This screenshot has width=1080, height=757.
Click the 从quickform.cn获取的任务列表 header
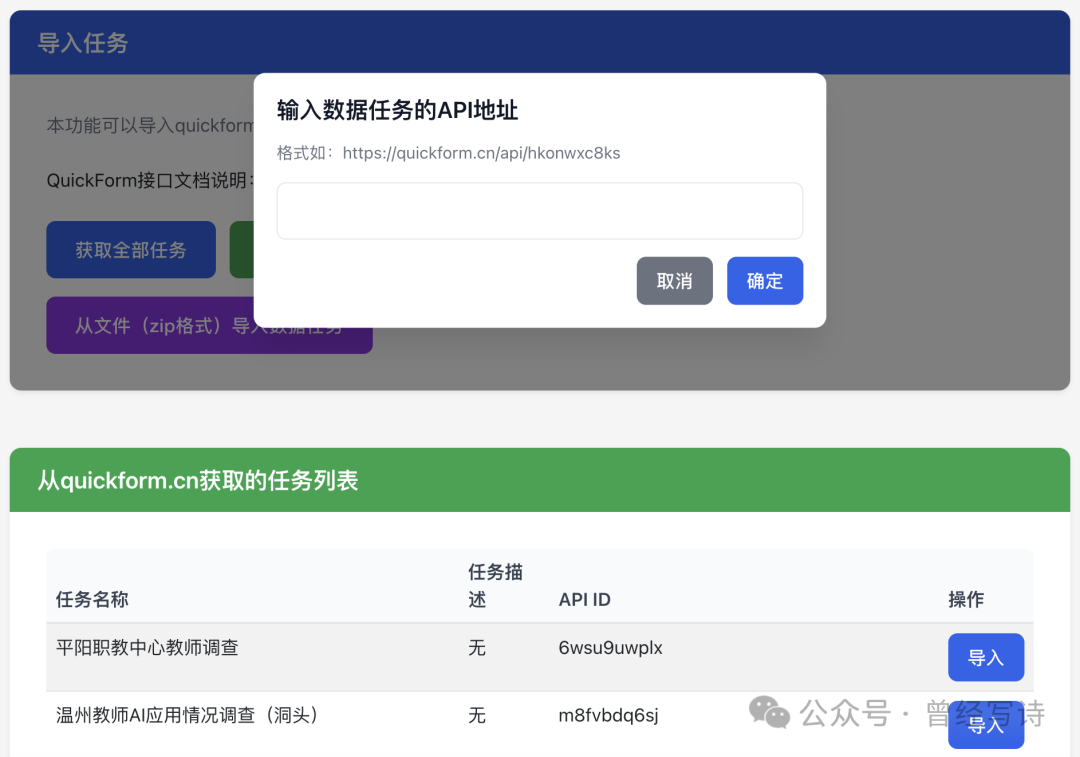click(x=539, y=479)
